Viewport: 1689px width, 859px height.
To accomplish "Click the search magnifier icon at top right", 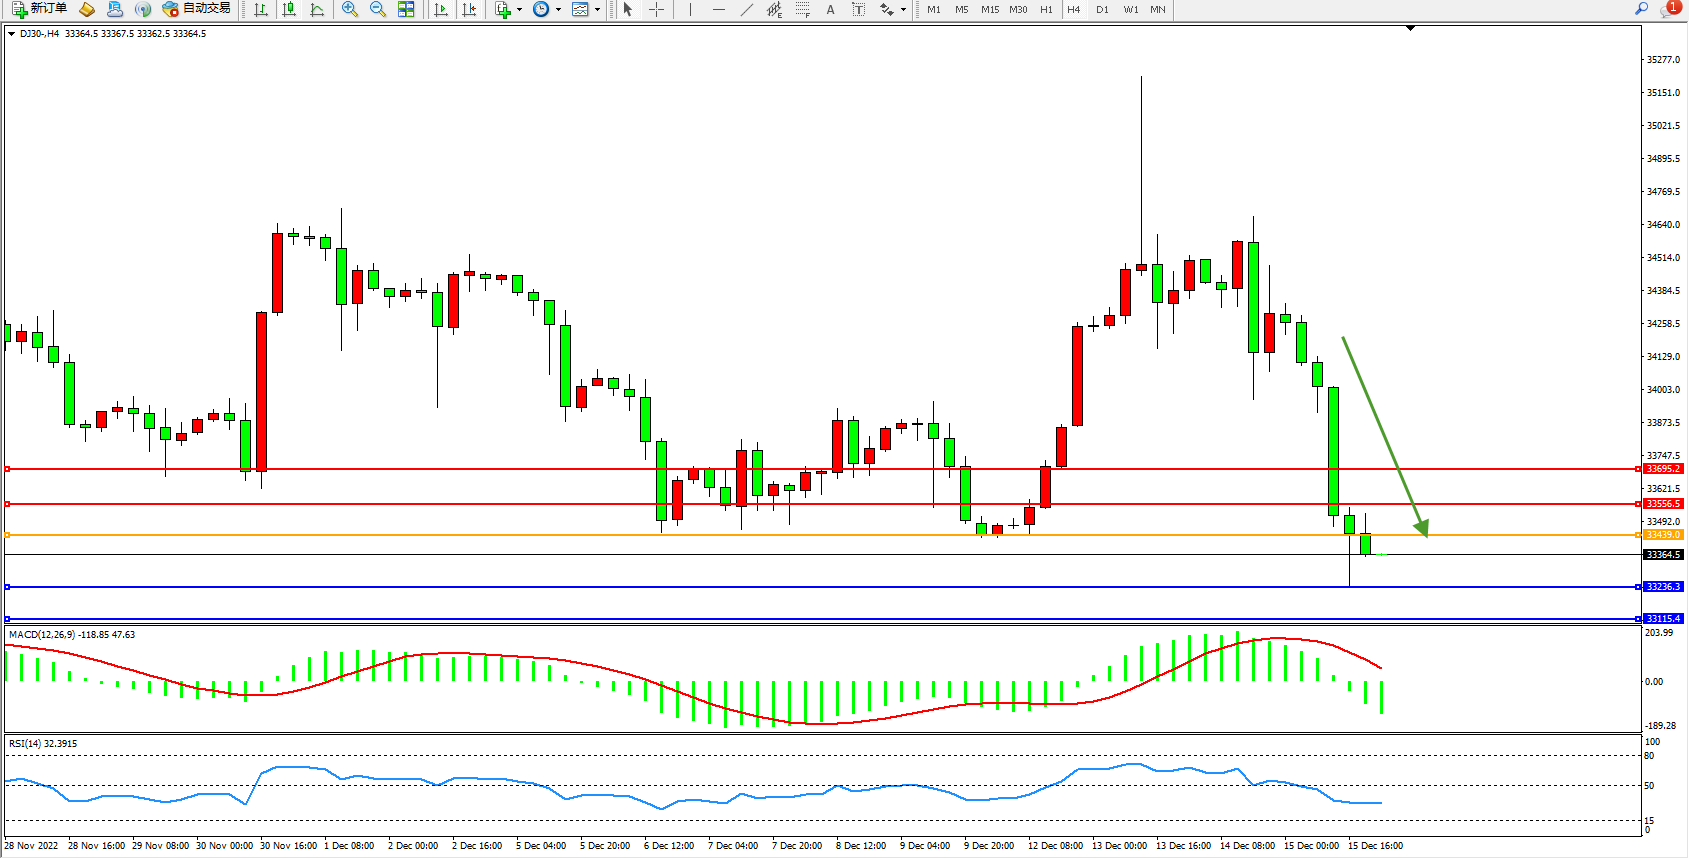I will point(1641,9).
